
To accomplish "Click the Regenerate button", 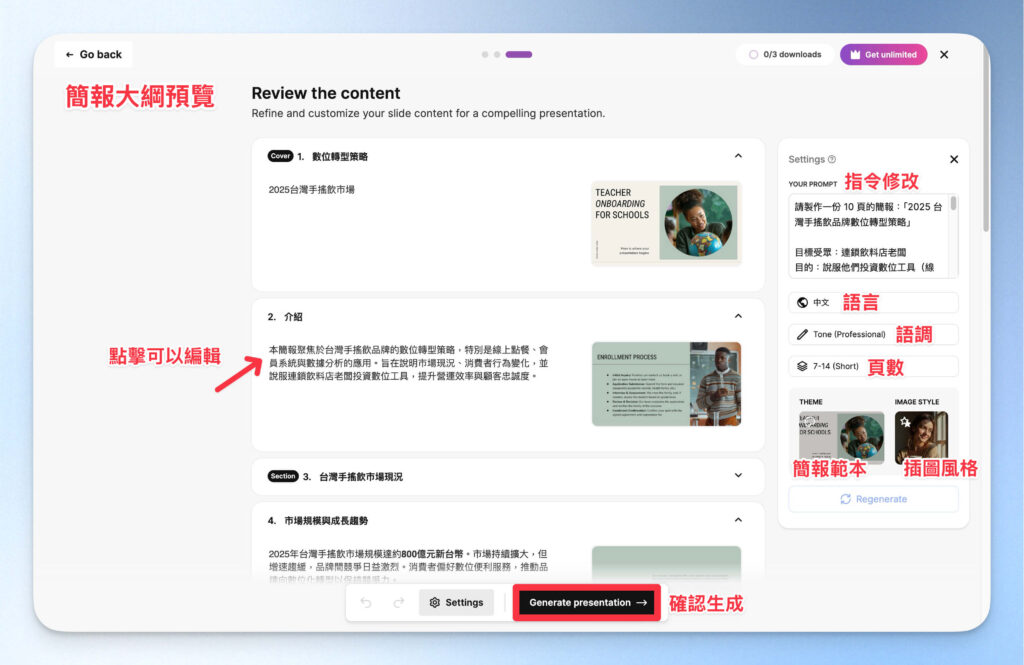I will (873, 498).
